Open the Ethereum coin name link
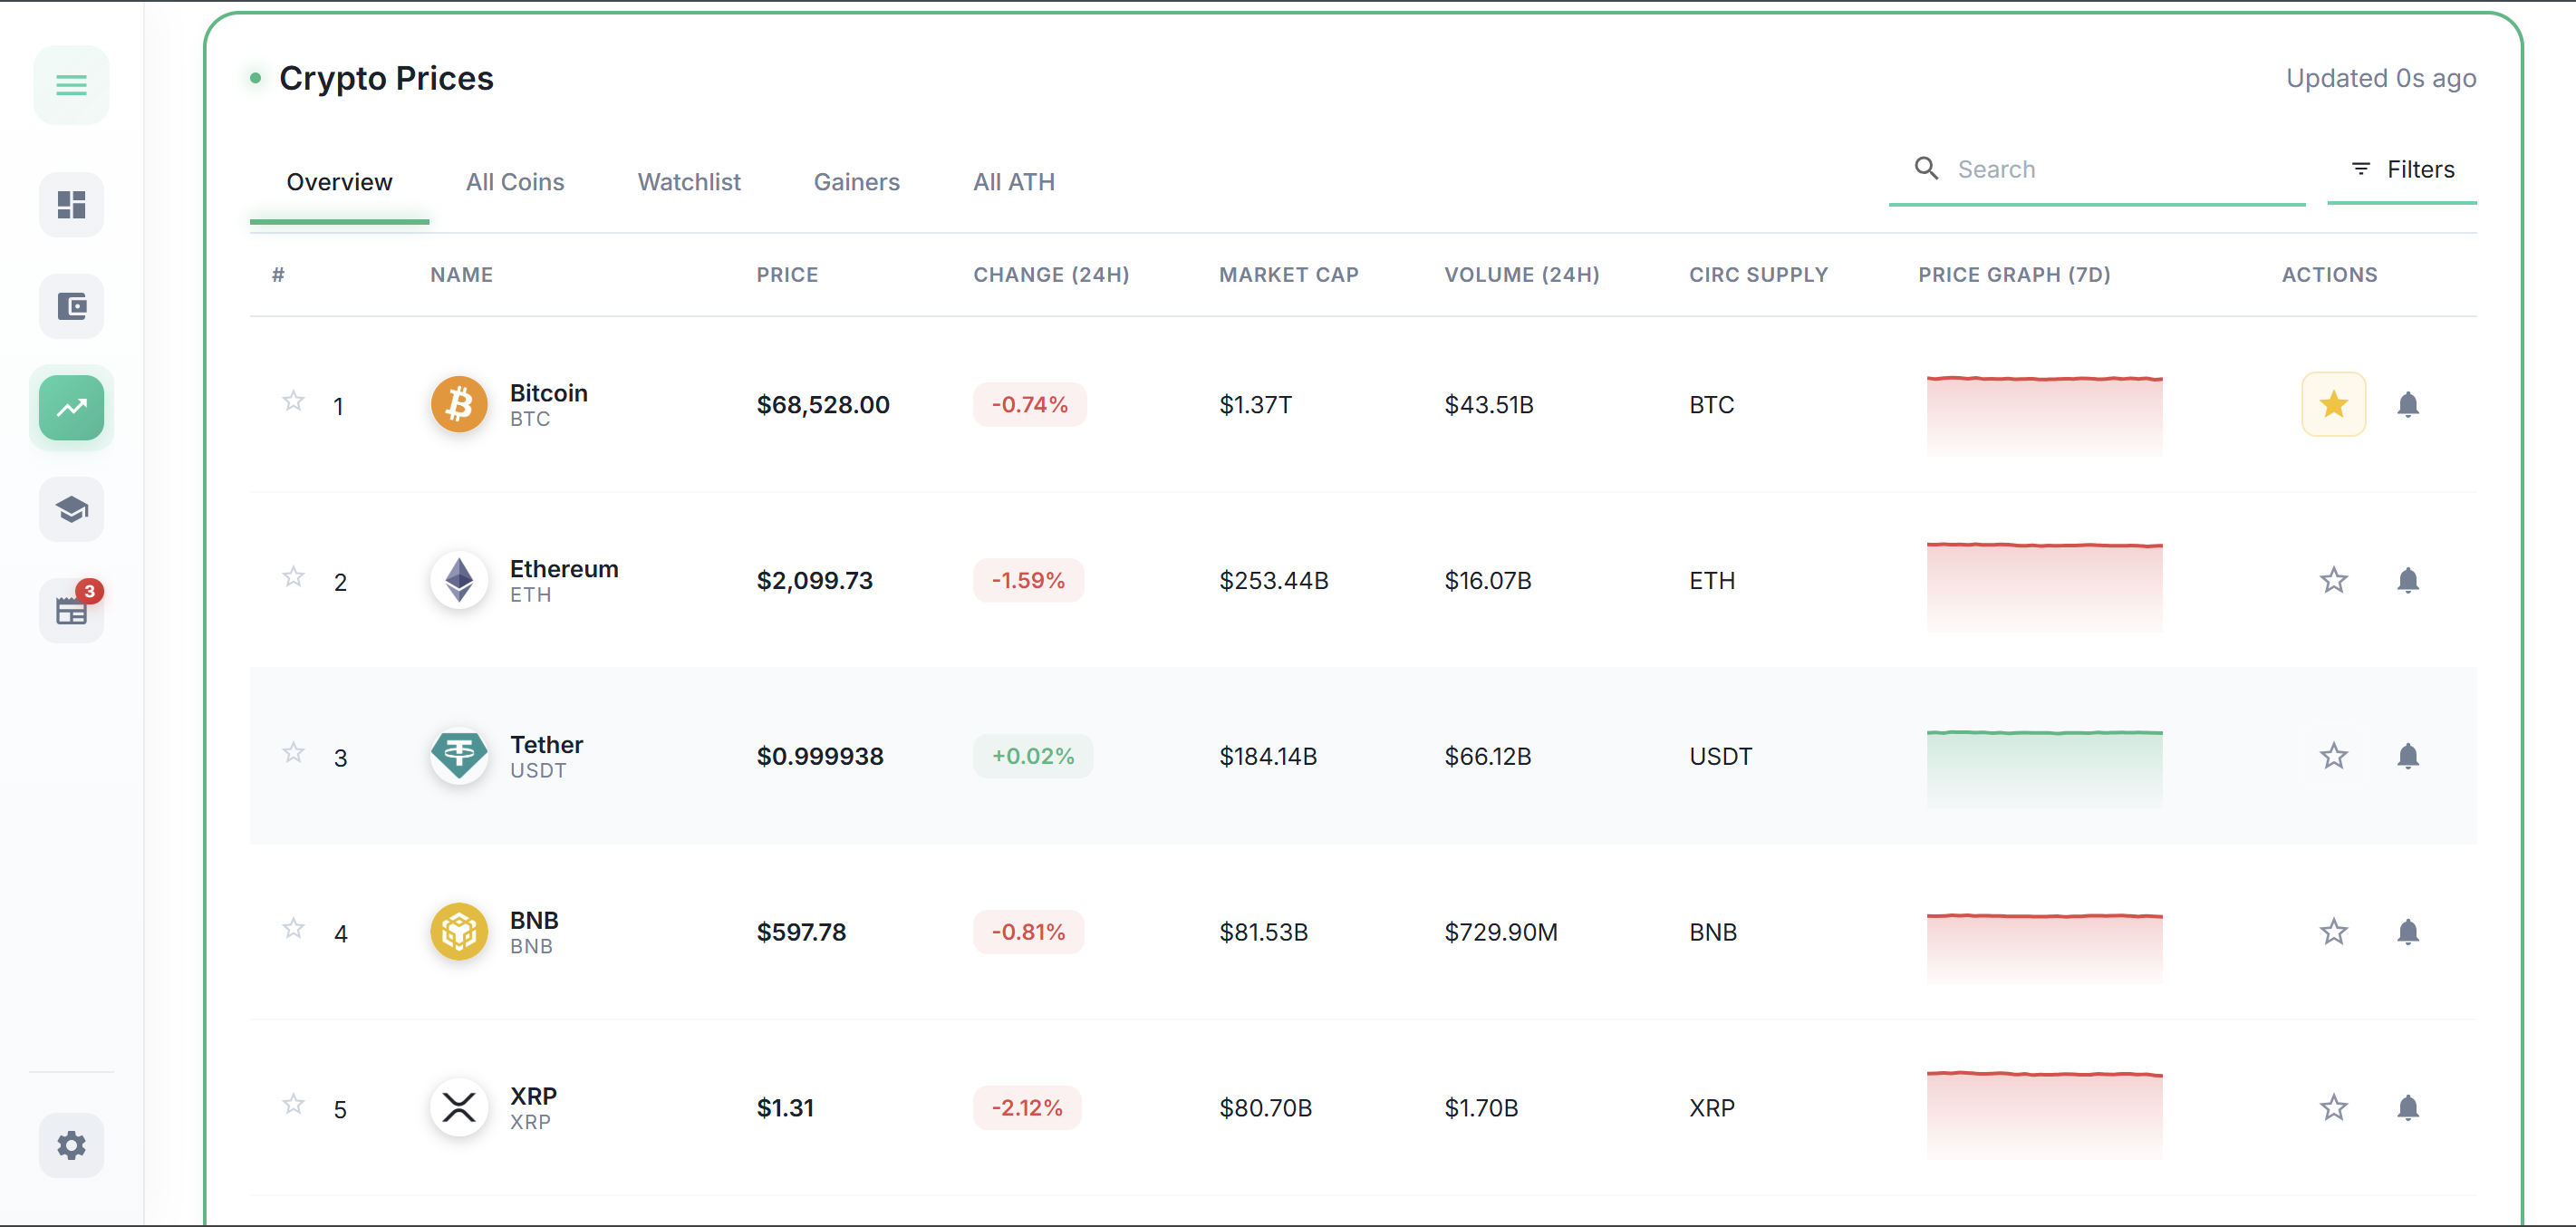 (x=563, y=569)
